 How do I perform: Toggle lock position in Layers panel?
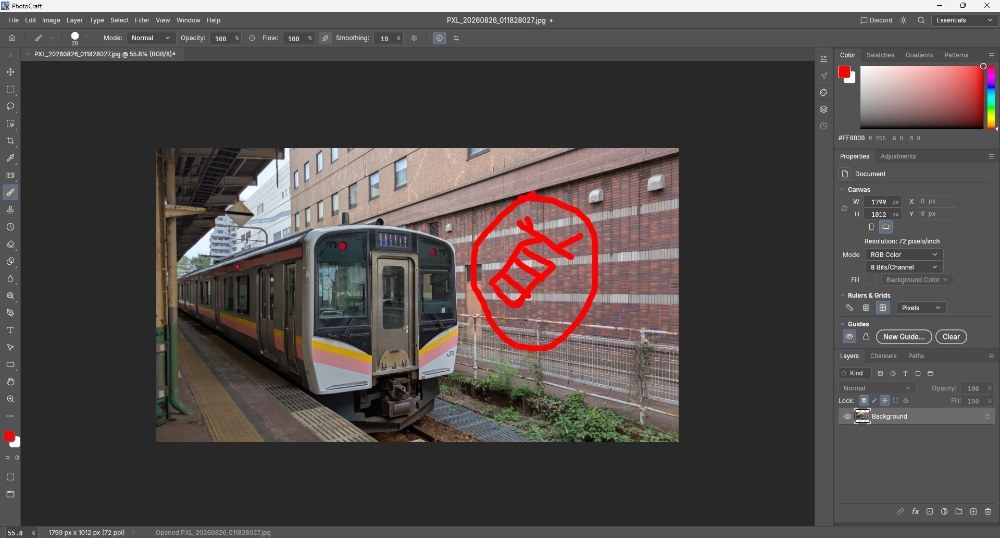pyautogui.click(x=885, y=401)
